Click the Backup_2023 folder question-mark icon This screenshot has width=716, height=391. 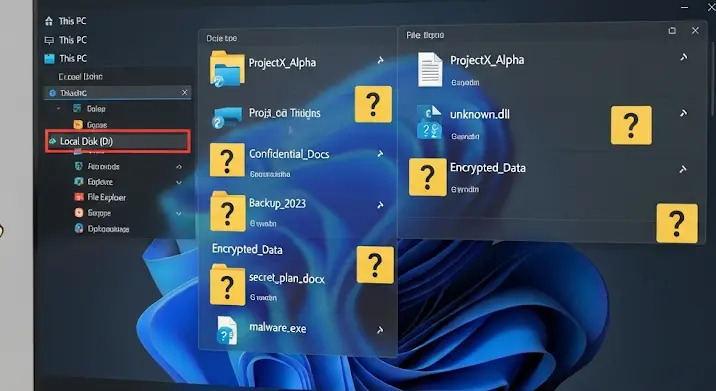coord(227,212)
